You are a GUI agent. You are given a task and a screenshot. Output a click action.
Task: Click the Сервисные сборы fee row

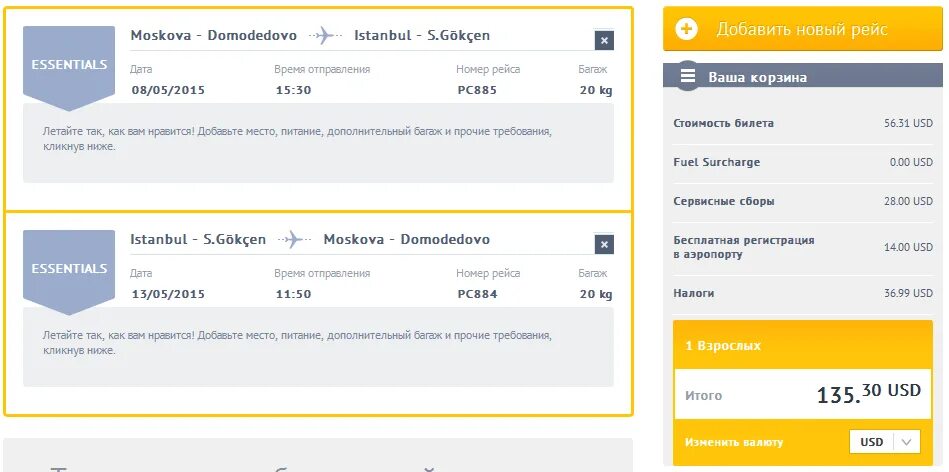tap(803, 201)
